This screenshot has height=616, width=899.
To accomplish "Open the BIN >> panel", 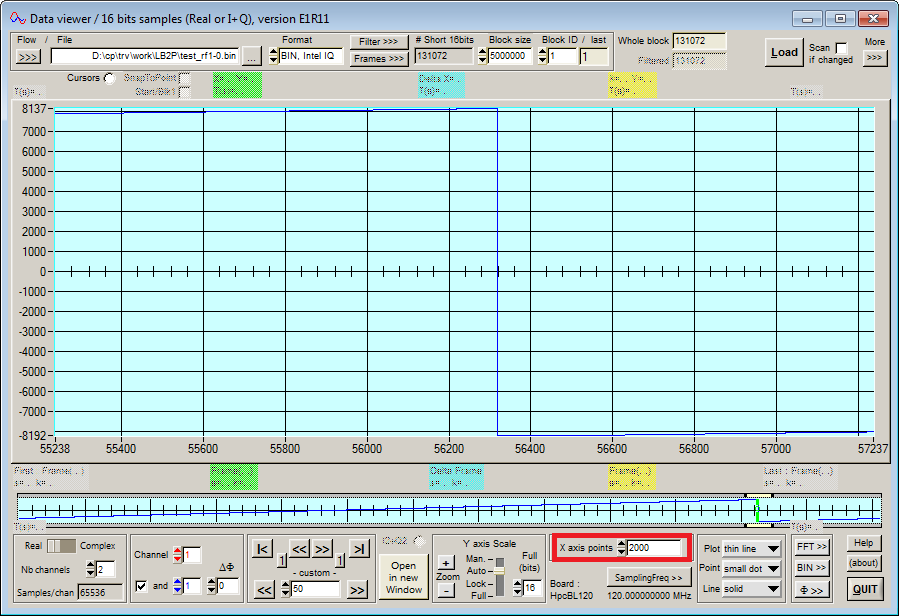I will 811,568.
